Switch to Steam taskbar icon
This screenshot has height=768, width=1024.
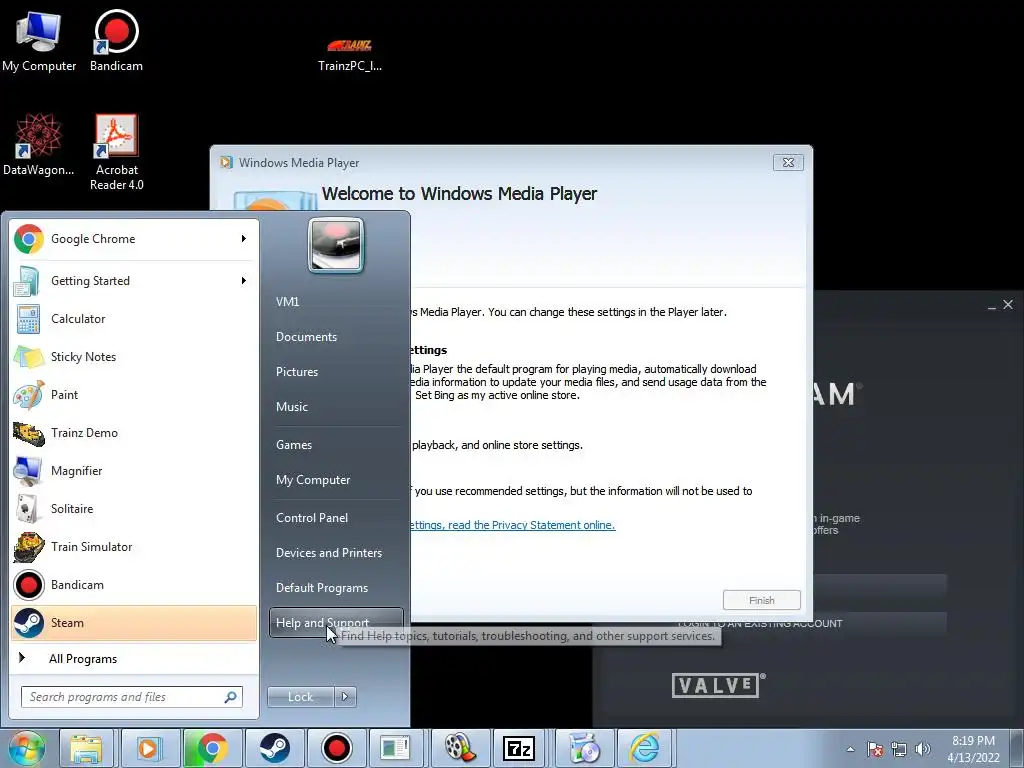(274, 748)
